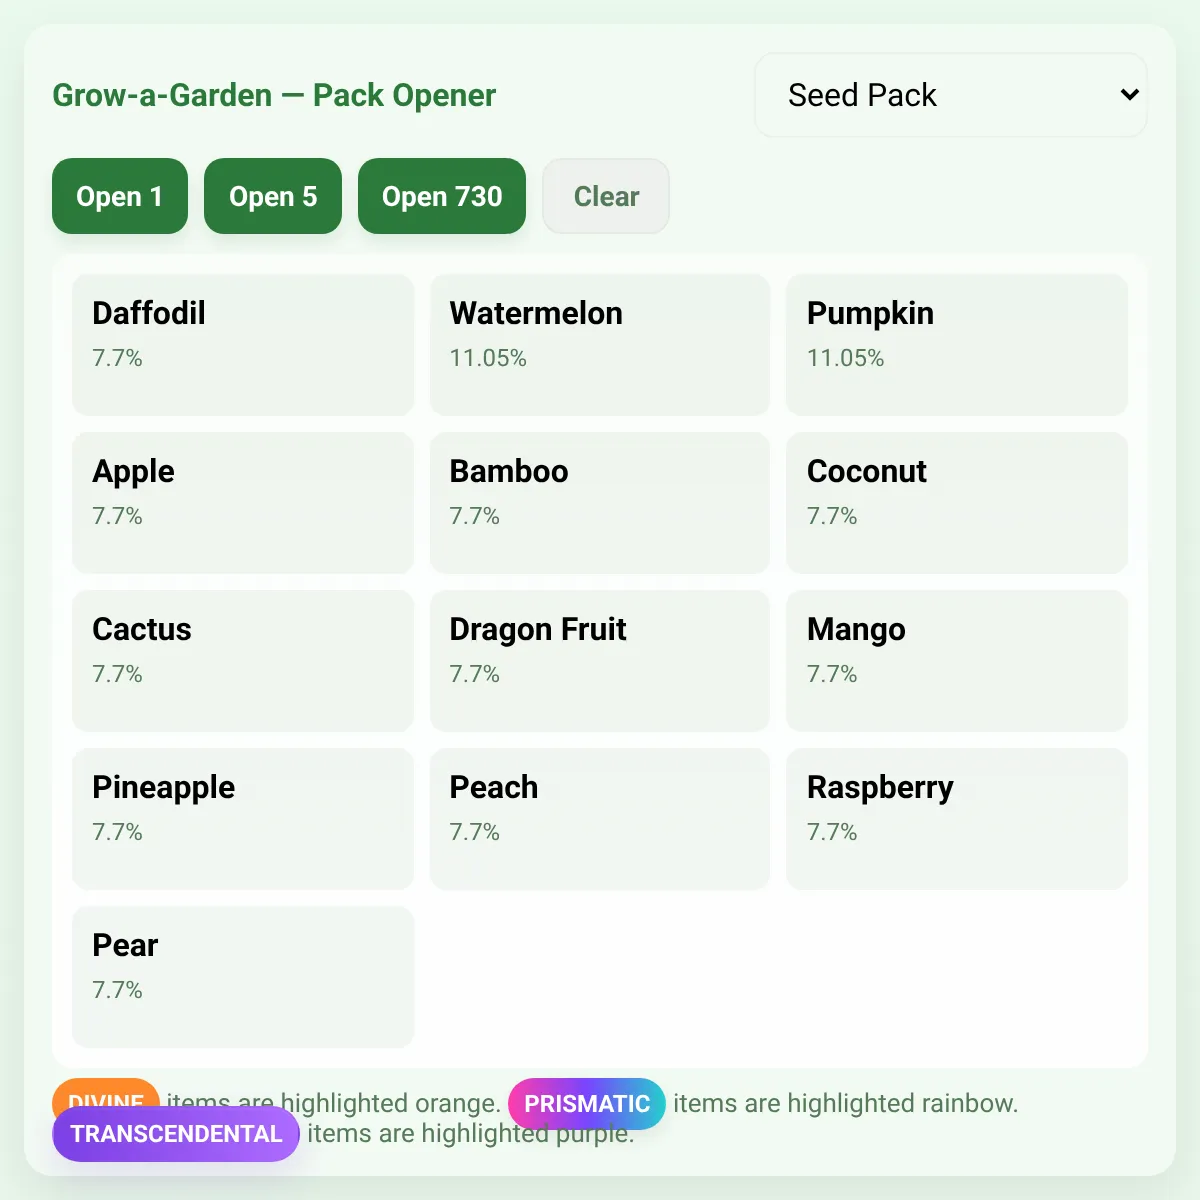Click the PRISMATIC rainbow badge

point(587,1104)
